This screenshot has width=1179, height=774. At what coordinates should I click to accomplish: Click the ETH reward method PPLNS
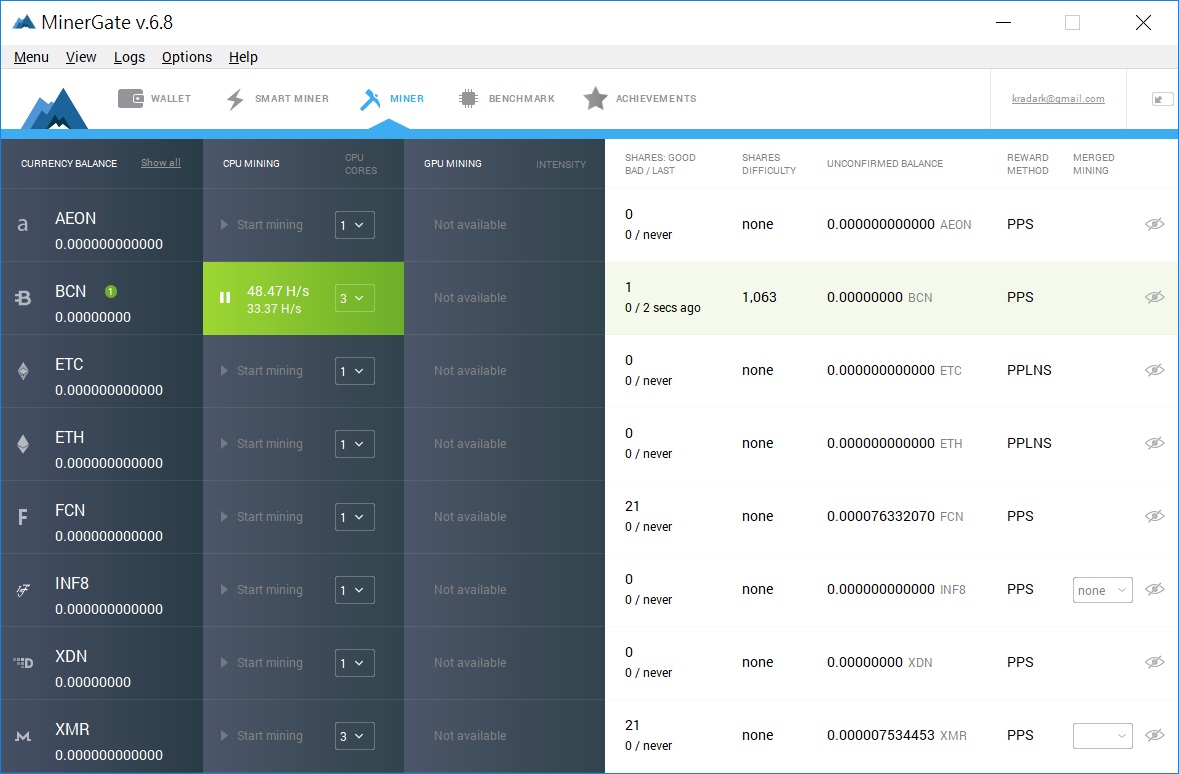coord(1029,443)
